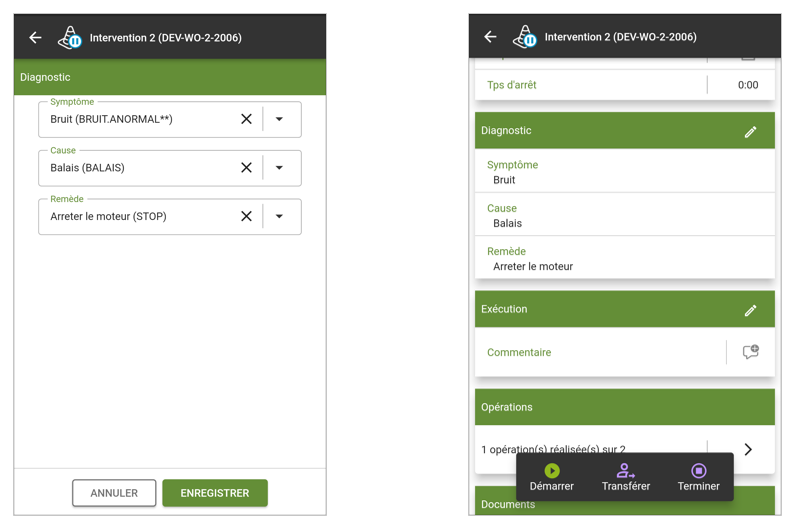Viewport: 793px width, 530px height.
Task: Transfer the intervention with Transférer
Action: click(626, 477)
